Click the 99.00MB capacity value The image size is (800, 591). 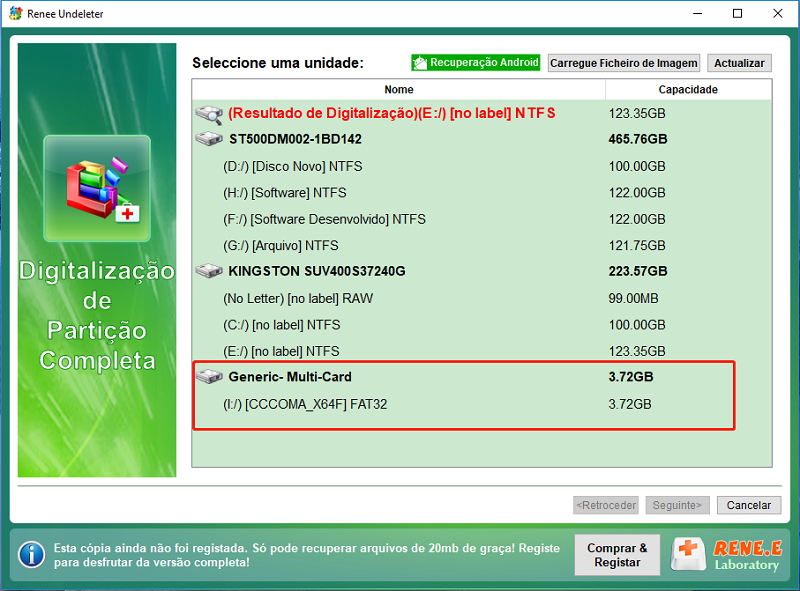point(633,299)
